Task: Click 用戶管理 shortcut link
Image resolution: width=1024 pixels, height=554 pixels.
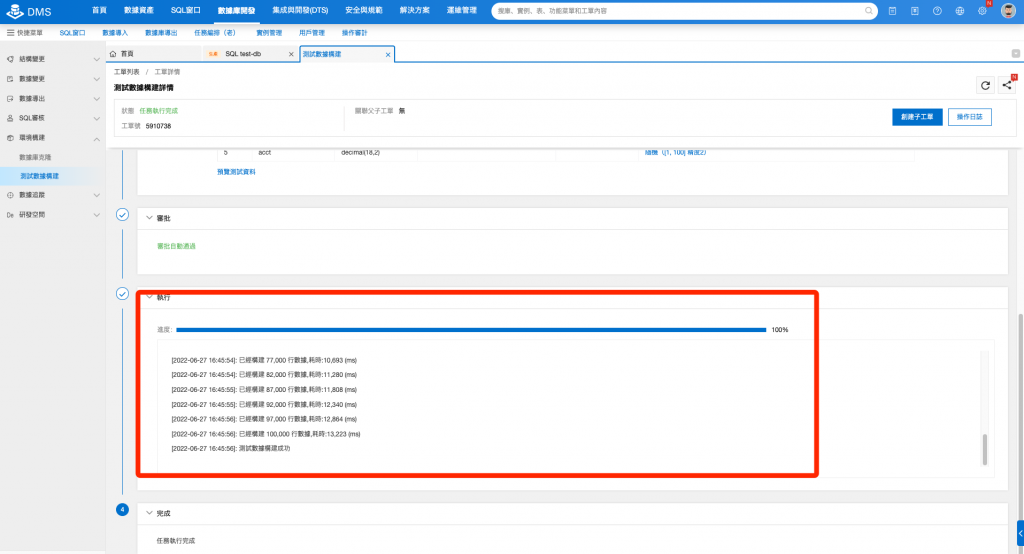Action: [312, 33]
